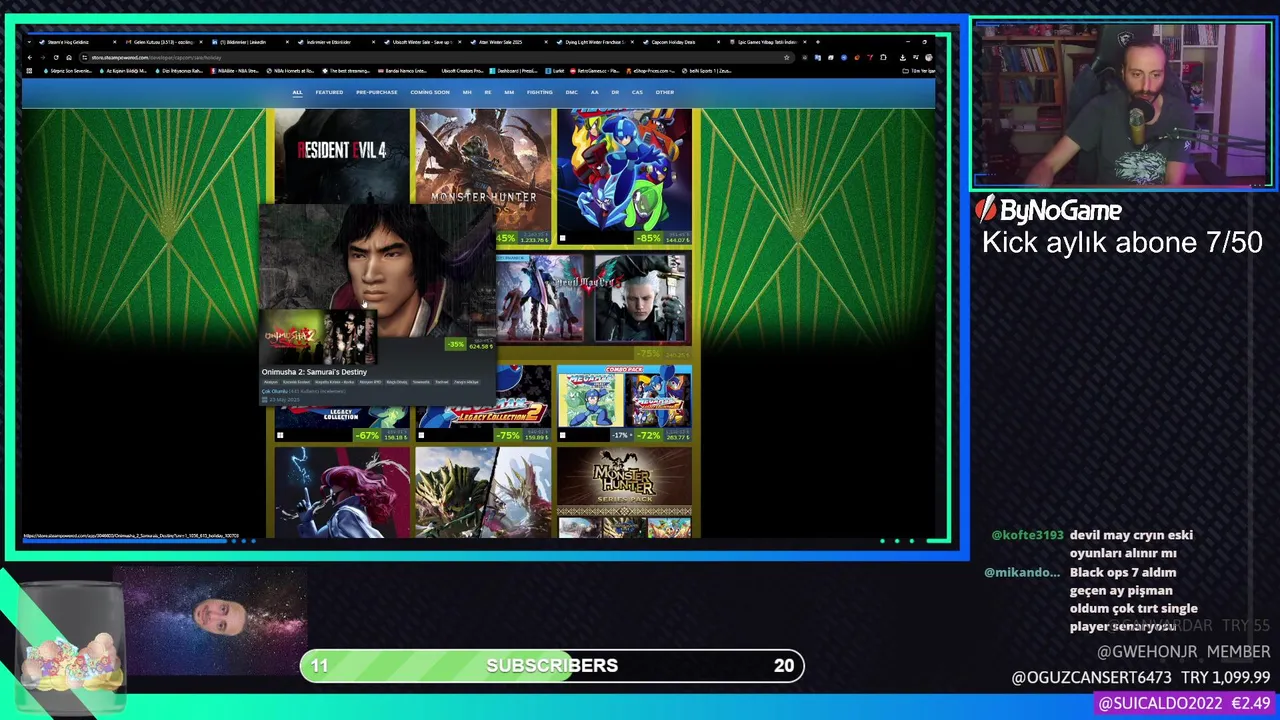This screenshot has width=1280, height=720.
Task: Open the MH category filter
Action: tap(467, 92)
